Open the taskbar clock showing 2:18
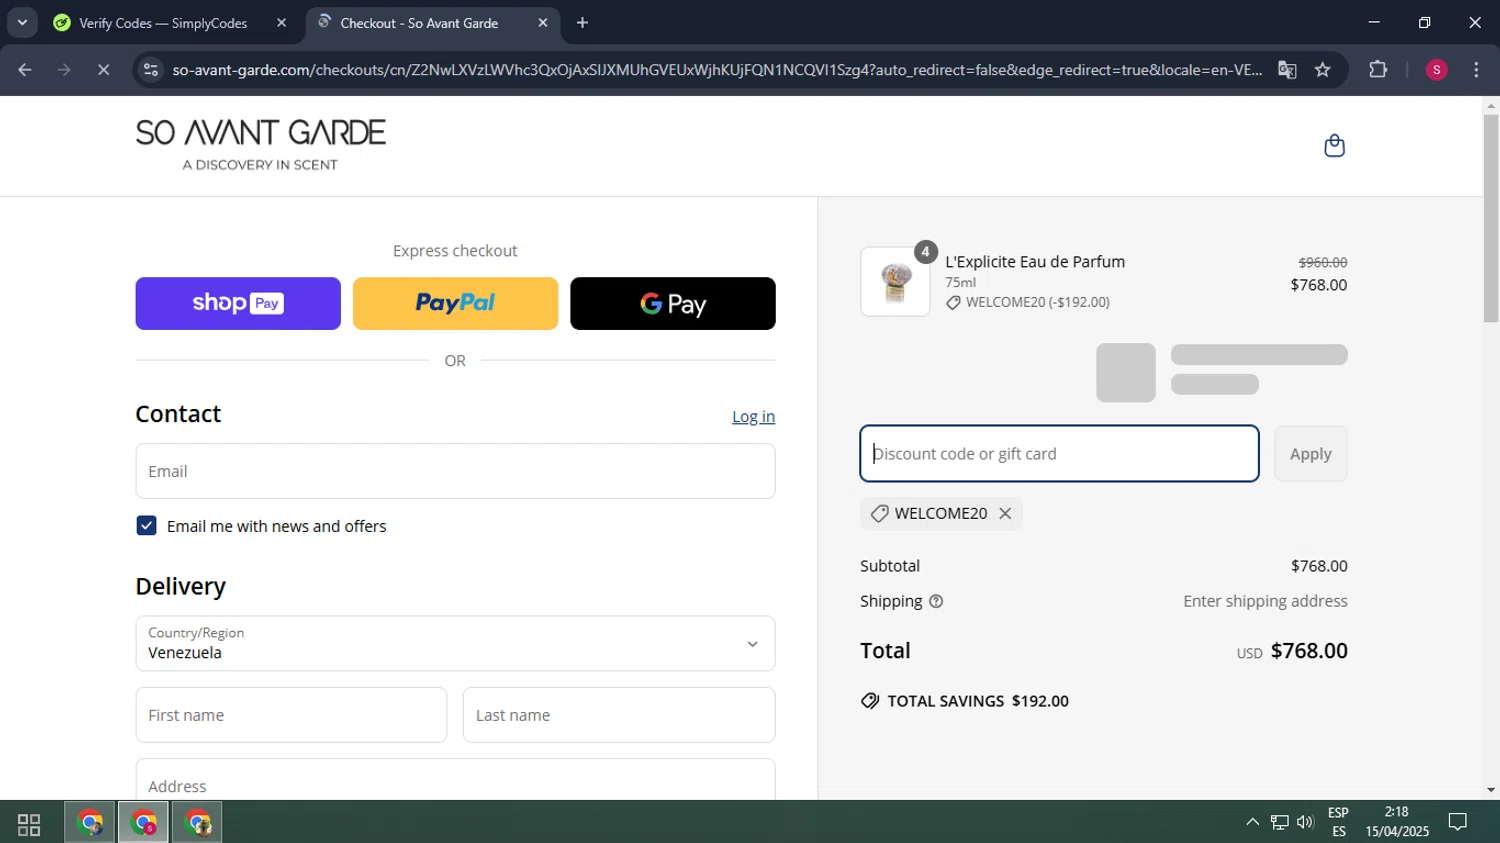1500x843 pixels. [1397, 822]
